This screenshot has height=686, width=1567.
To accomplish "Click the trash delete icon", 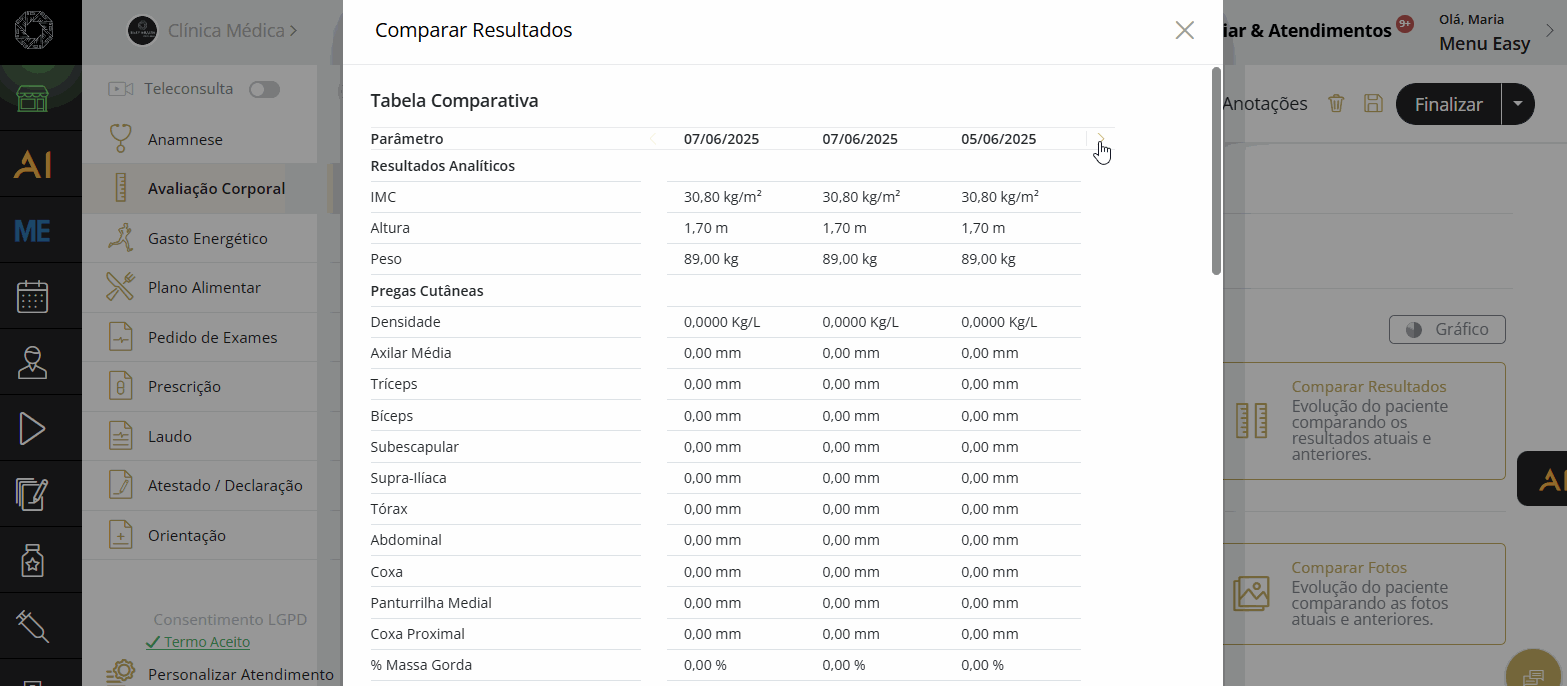I will (x=1336, y=103).
